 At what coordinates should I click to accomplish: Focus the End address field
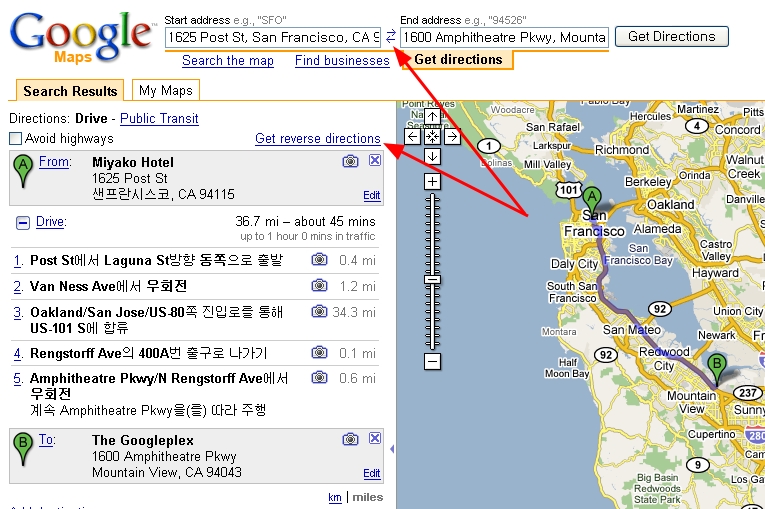pos(504,38)
